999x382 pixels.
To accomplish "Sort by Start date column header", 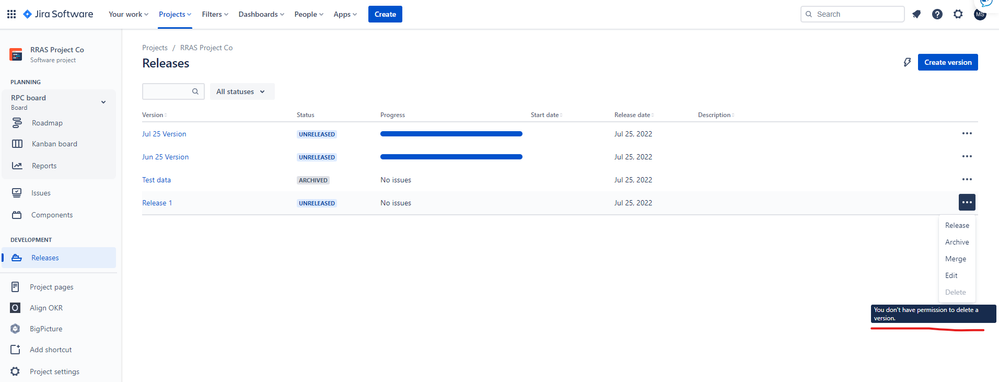I will pos(546,115).
